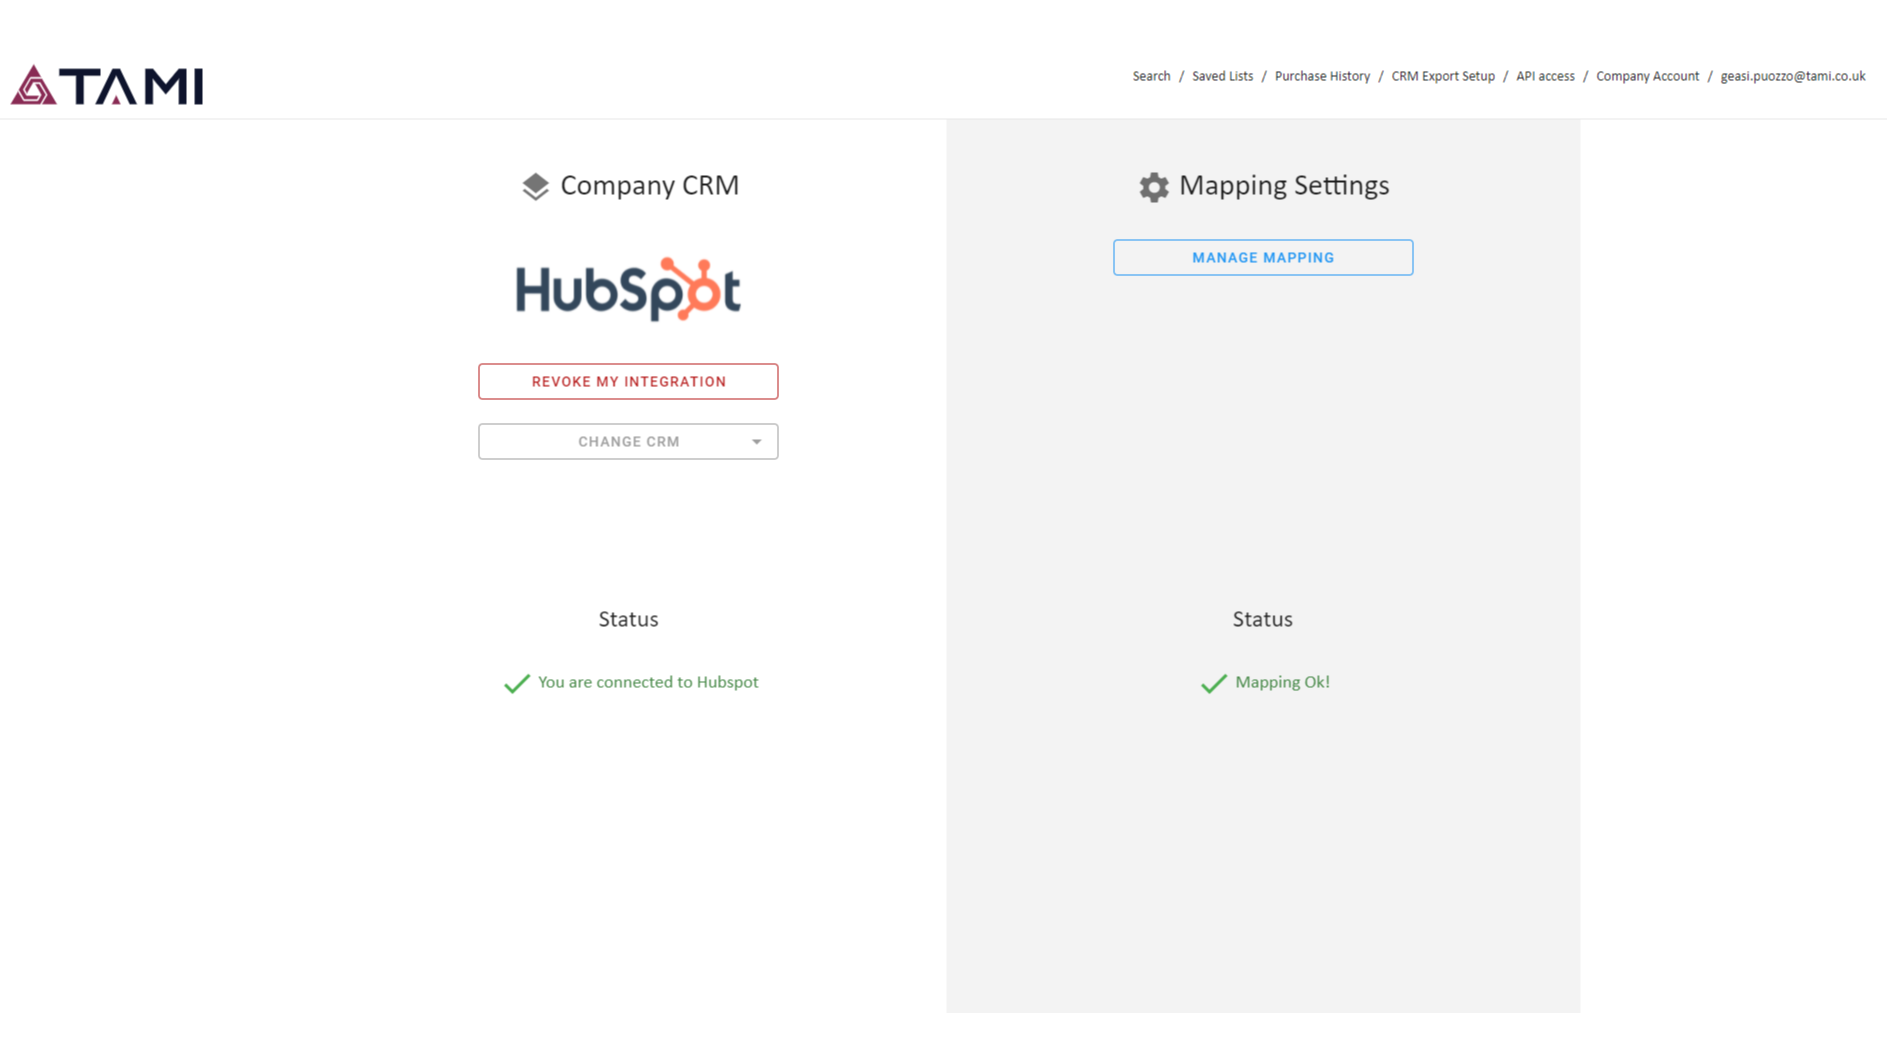Screen dimensions: 1887x1061
Task: Open Company Account settings
Action: (x=1647, y=76)
